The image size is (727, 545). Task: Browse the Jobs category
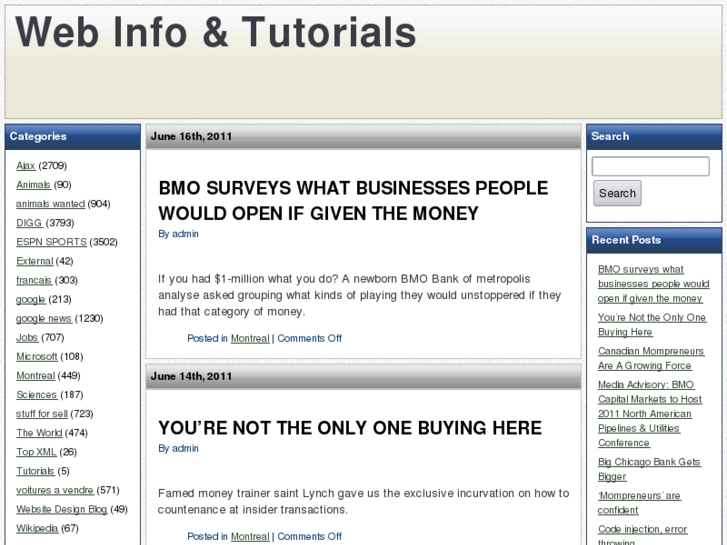click(27, 337)
